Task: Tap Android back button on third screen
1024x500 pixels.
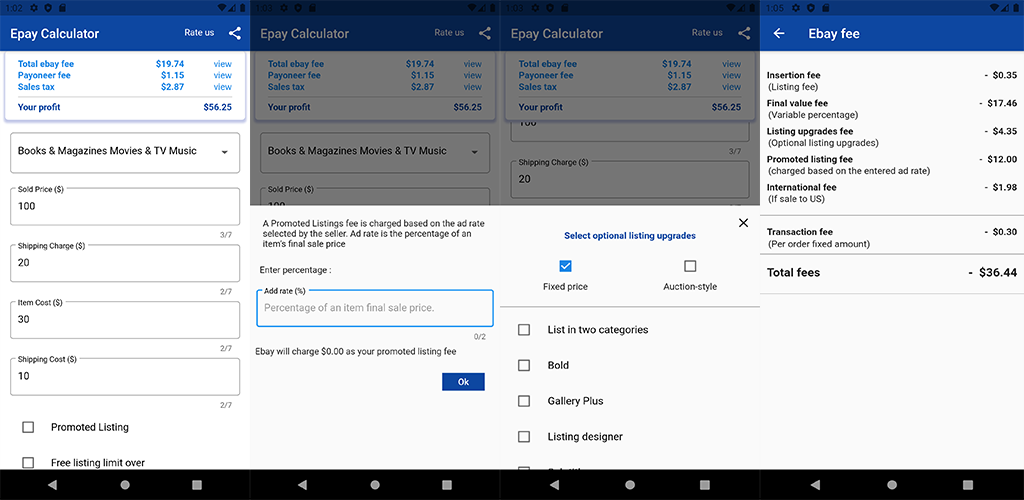Action: pyautogui.click(x=554, y=485)
